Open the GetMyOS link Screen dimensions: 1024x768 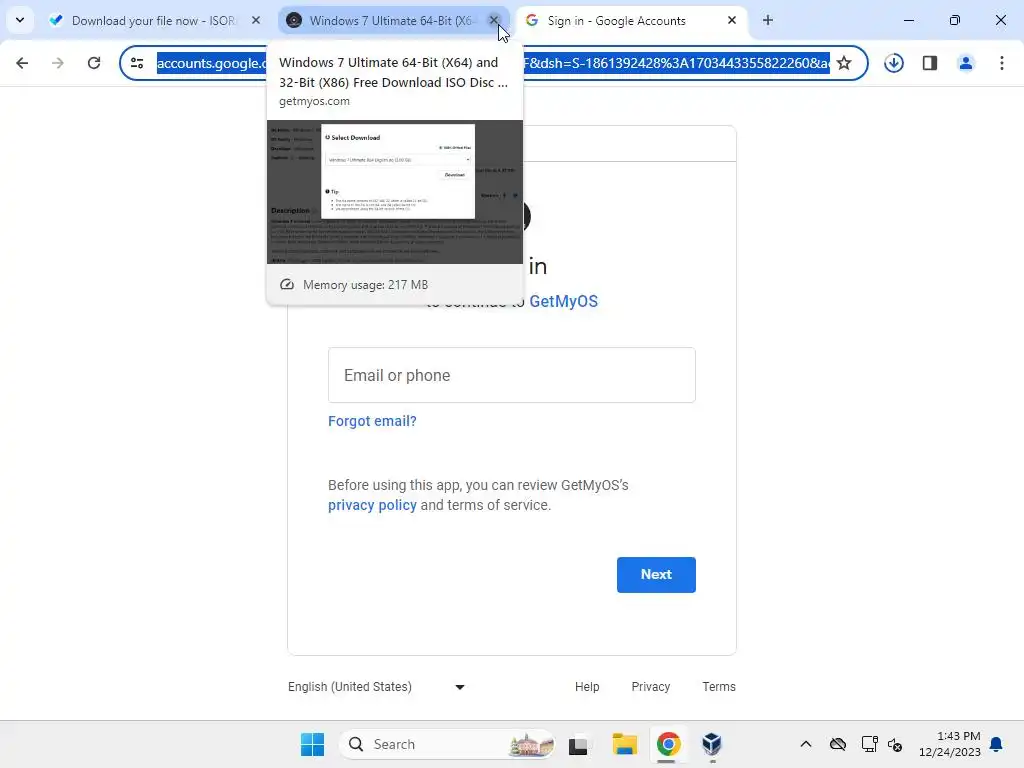[564, 301]
